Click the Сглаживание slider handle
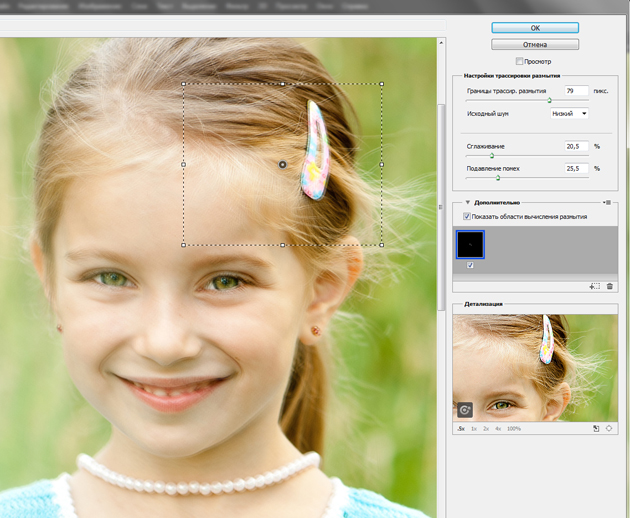 492,156
